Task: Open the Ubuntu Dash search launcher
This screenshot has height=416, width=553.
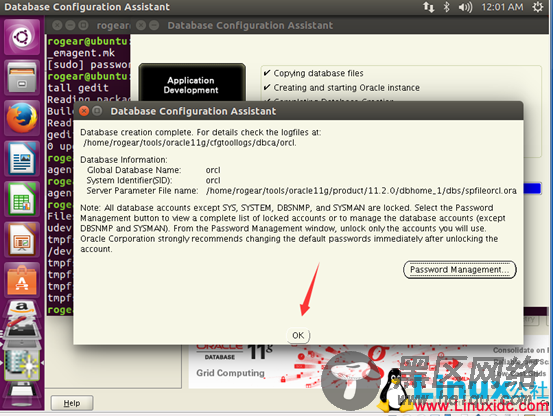Action: (x=22, y=37)
